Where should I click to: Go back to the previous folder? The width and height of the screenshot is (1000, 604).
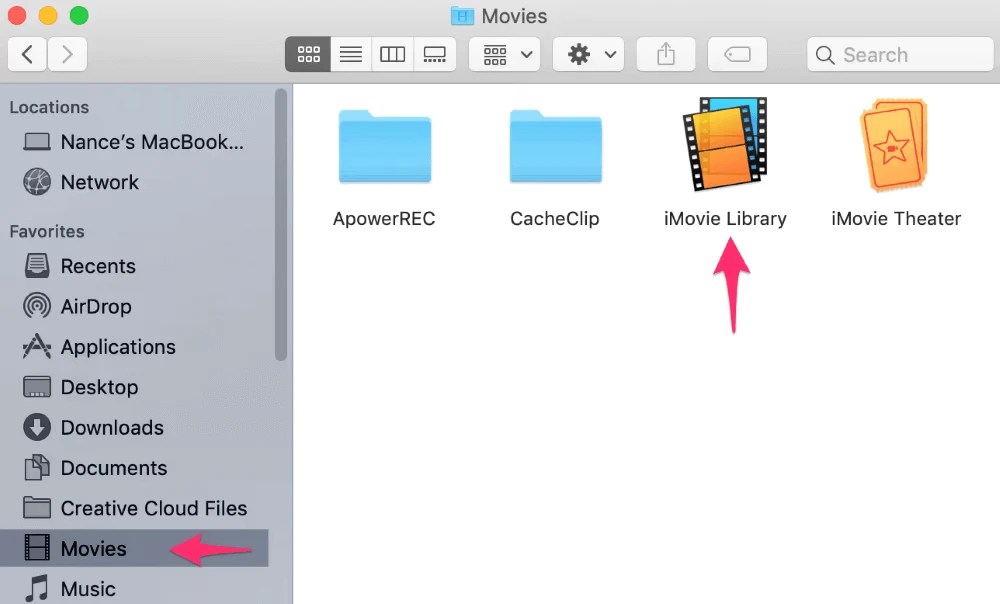pyautogui.click(x=27, y=54)
